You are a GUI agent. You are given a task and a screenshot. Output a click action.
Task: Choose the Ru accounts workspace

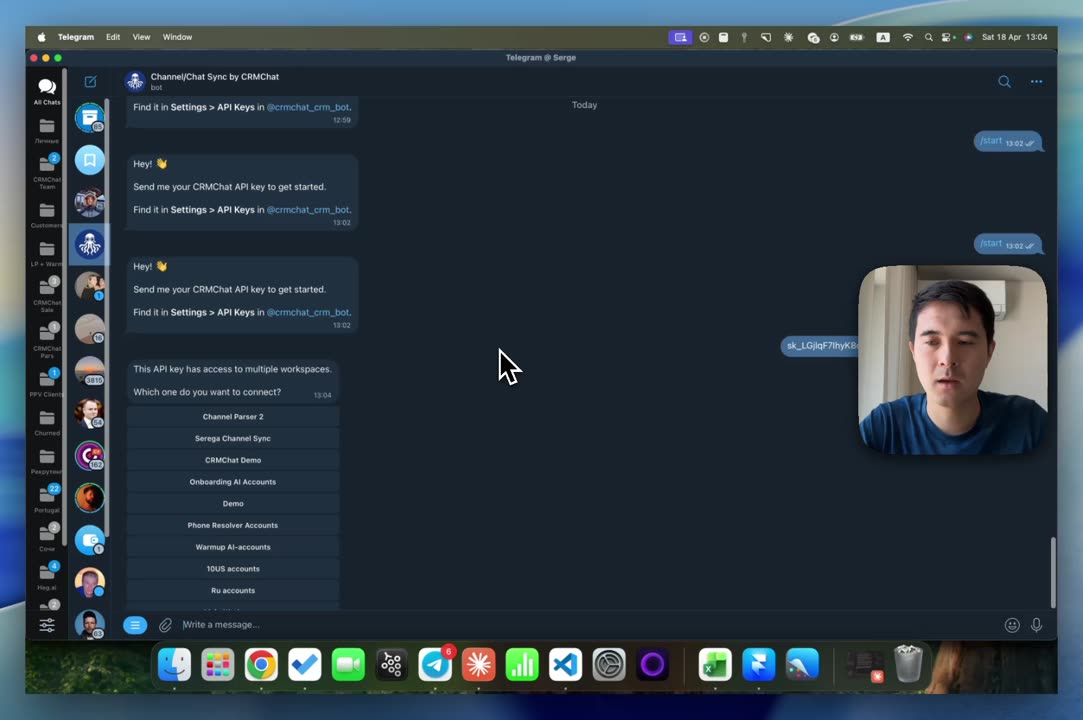coord(233,591)
